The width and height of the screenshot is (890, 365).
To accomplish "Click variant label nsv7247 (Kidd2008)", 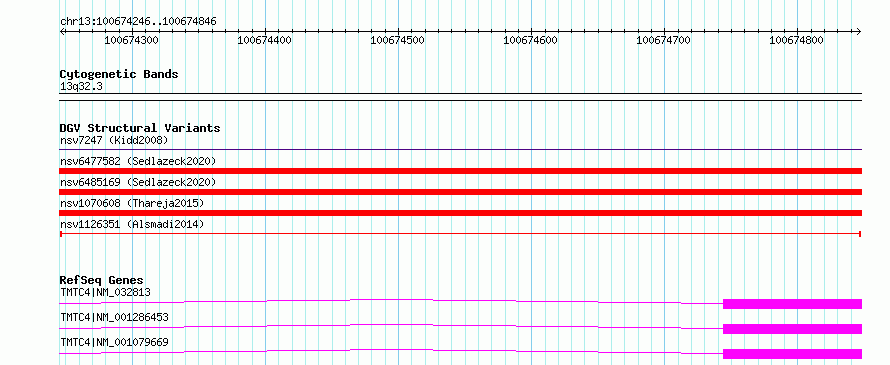I will click(x=114, y=140).
